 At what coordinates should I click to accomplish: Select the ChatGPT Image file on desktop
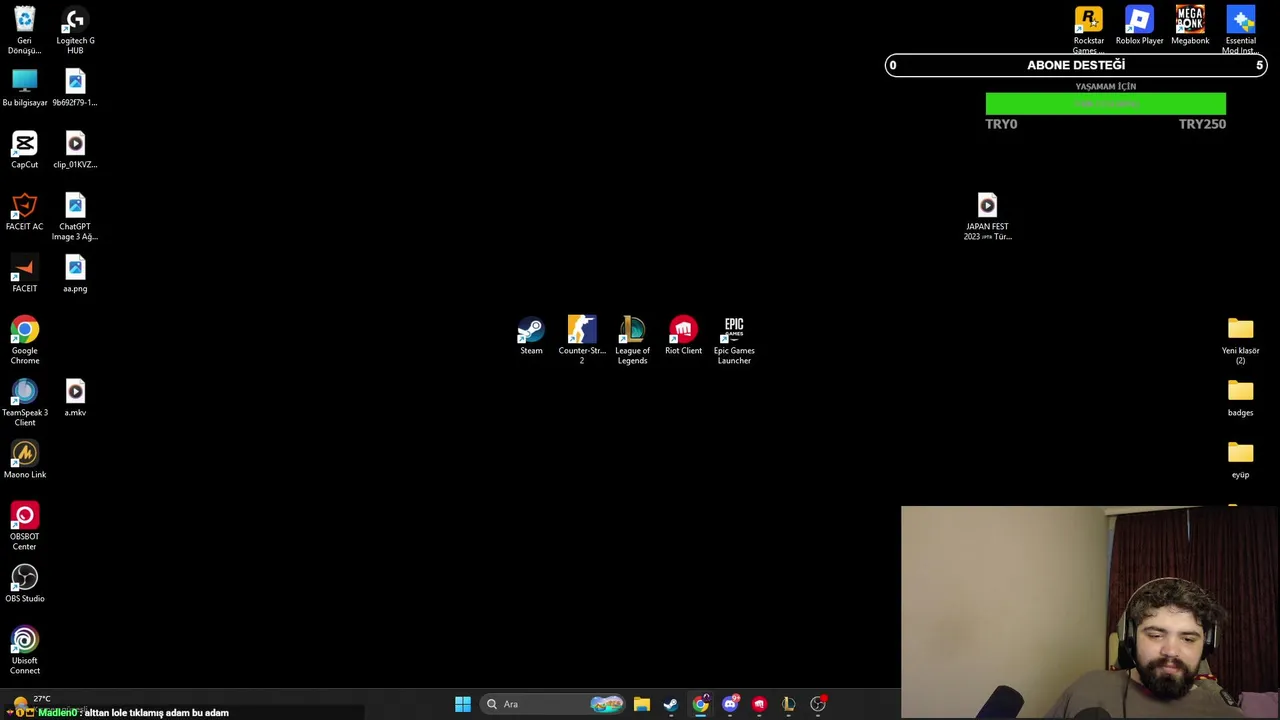[x=75, y=216]
